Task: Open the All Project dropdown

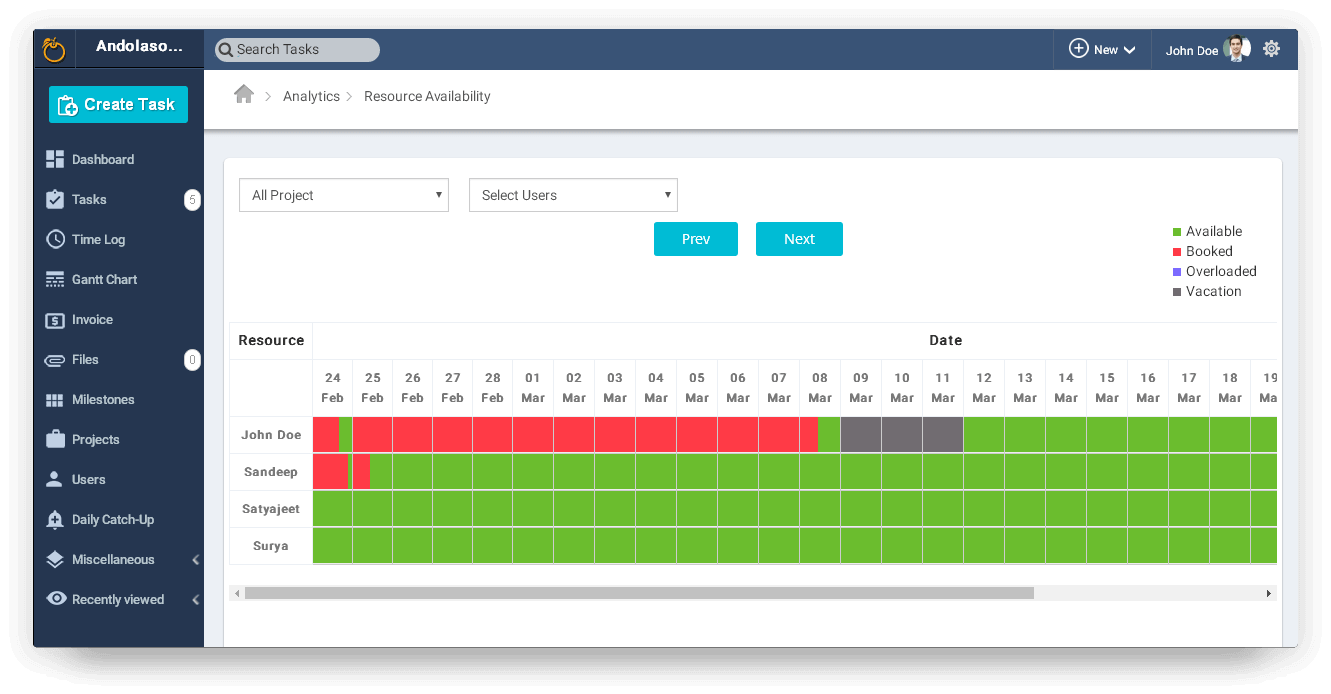Action: (344, 195)
